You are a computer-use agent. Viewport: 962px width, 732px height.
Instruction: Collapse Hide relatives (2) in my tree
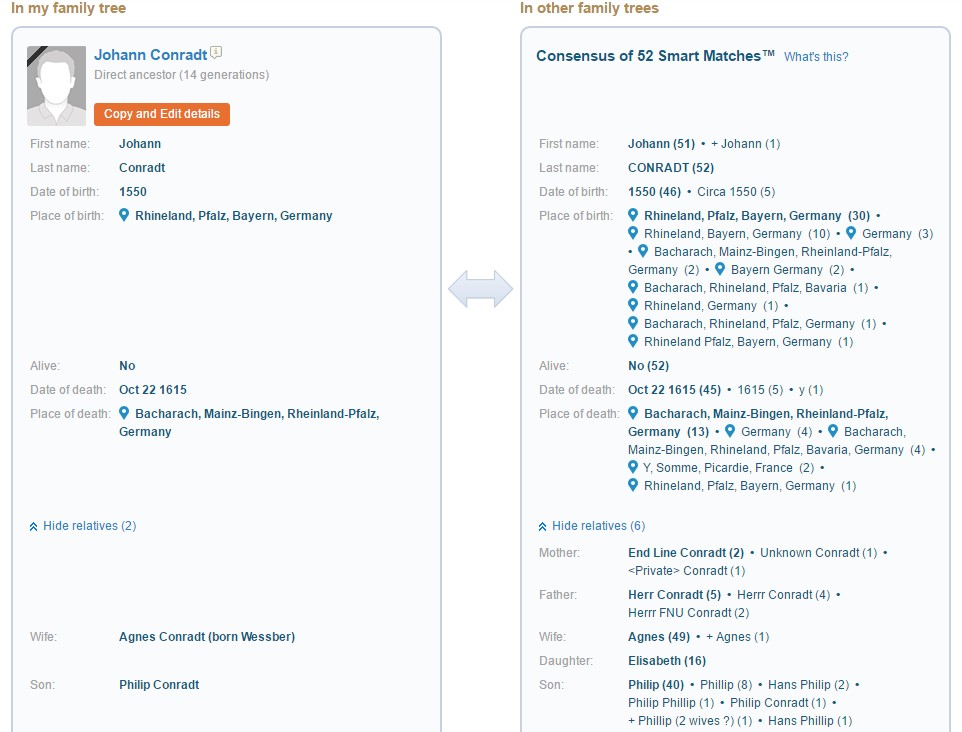click(83, 526)
